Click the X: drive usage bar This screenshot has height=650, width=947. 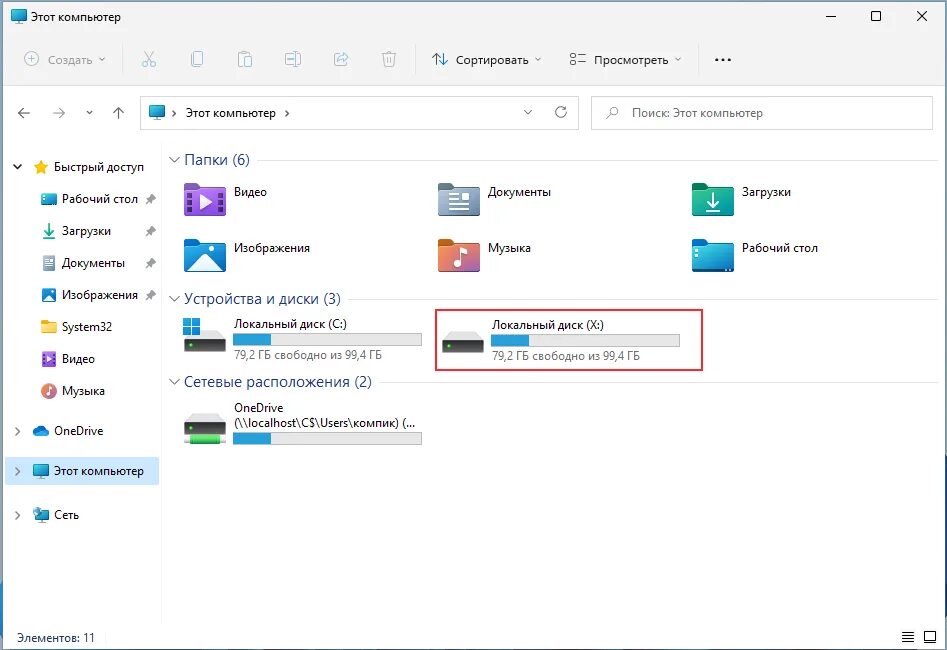click(585, 341)
